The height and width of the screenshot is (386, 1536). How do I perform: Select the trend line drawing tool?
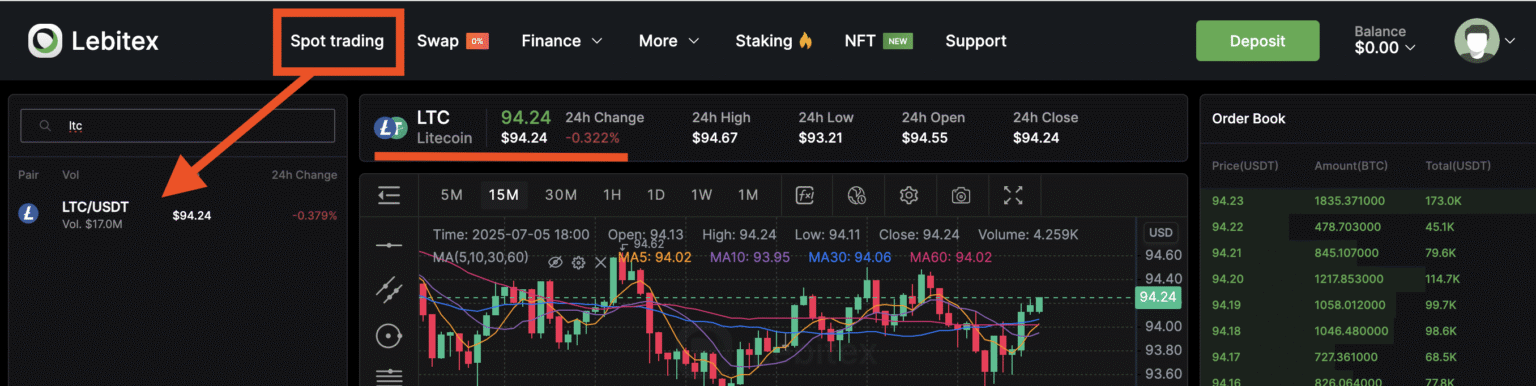[389, 290]
